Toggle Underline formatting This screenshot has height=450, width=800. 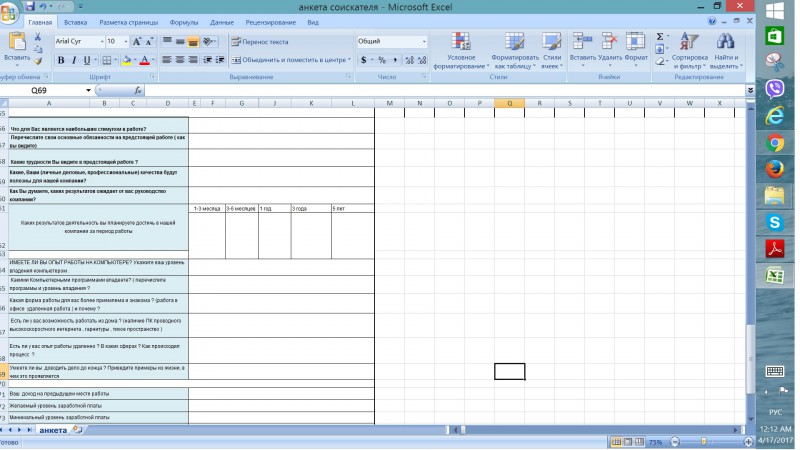click(87, 60)
